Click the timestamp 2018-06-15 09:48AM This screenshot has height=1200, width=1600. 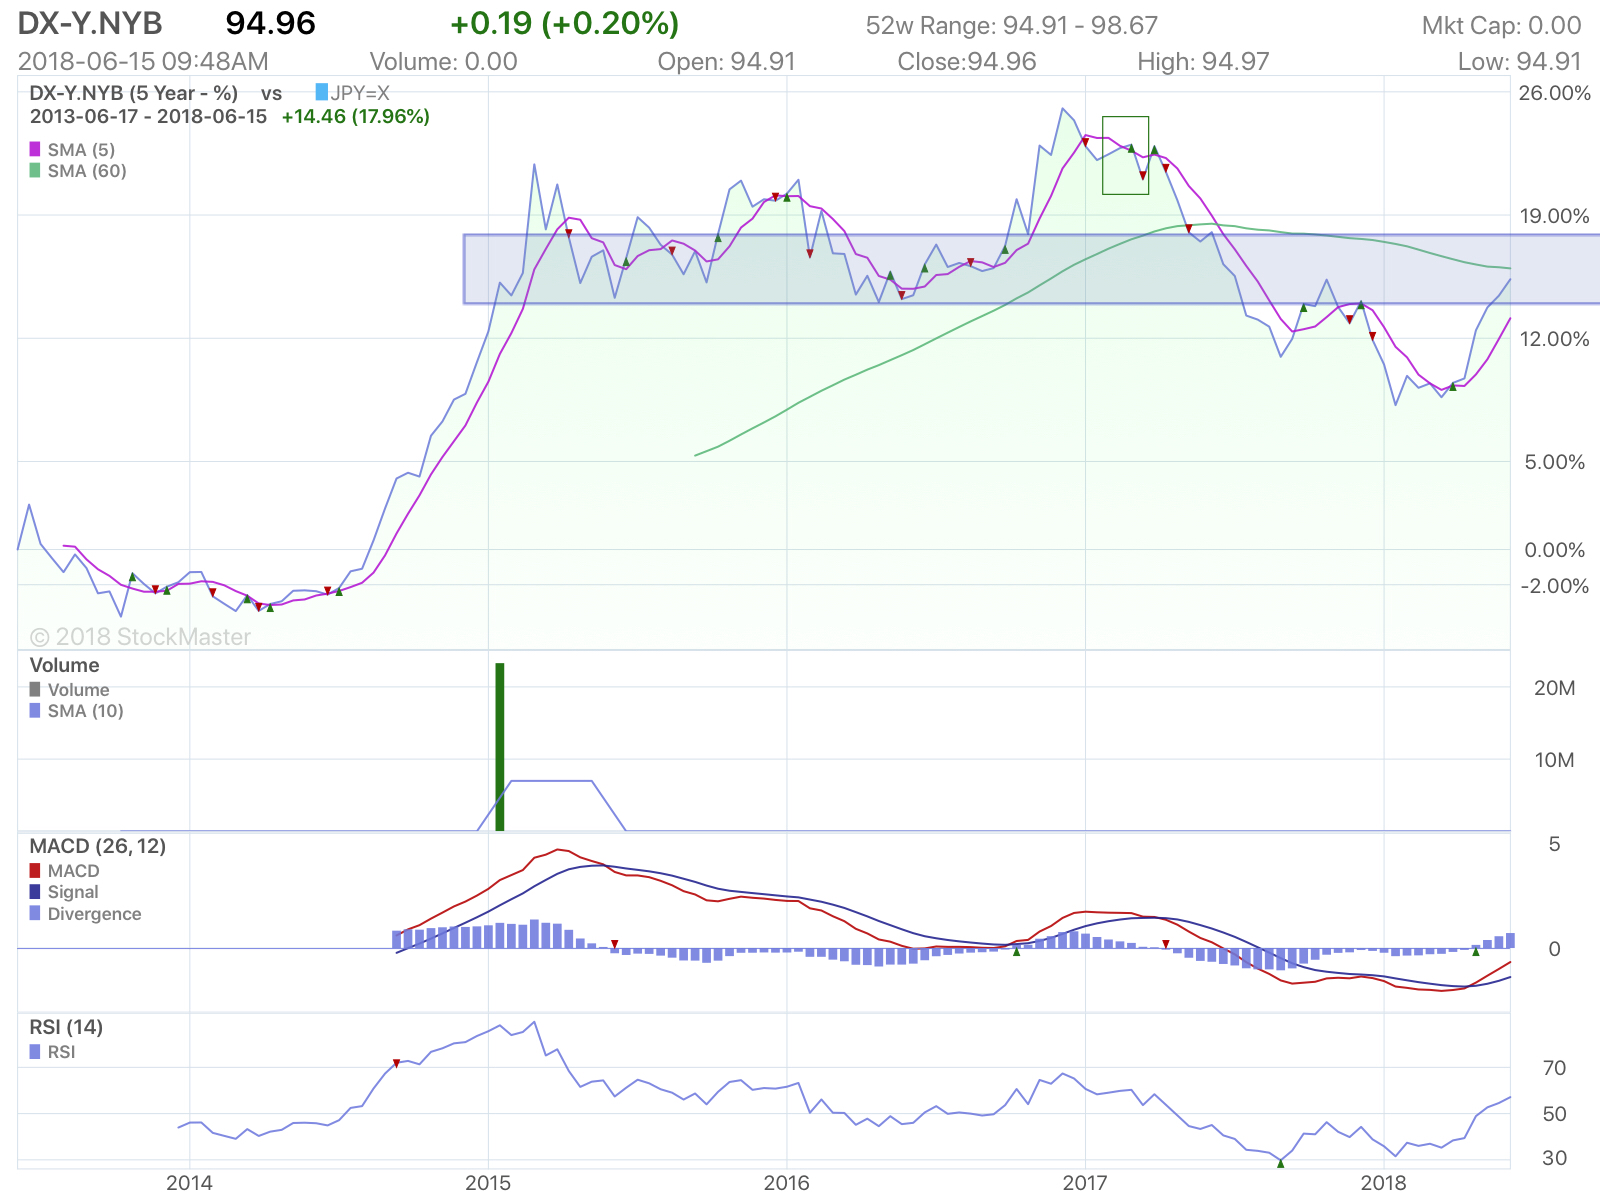(x=143, y=61)
